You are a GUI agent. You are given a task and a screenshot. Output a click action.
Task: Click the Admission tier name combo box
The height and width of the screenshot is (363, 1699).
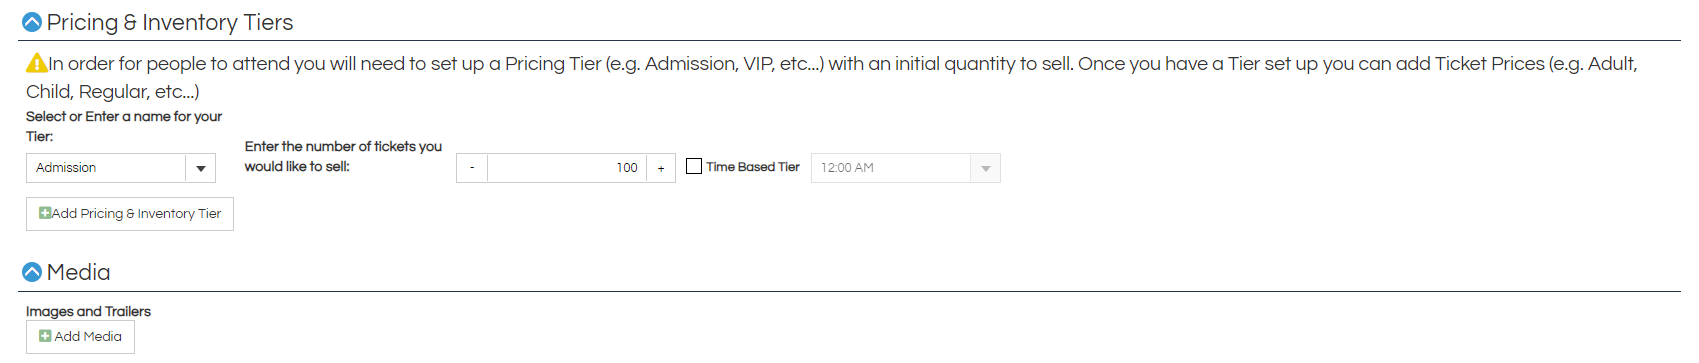(x=121, y=168)
